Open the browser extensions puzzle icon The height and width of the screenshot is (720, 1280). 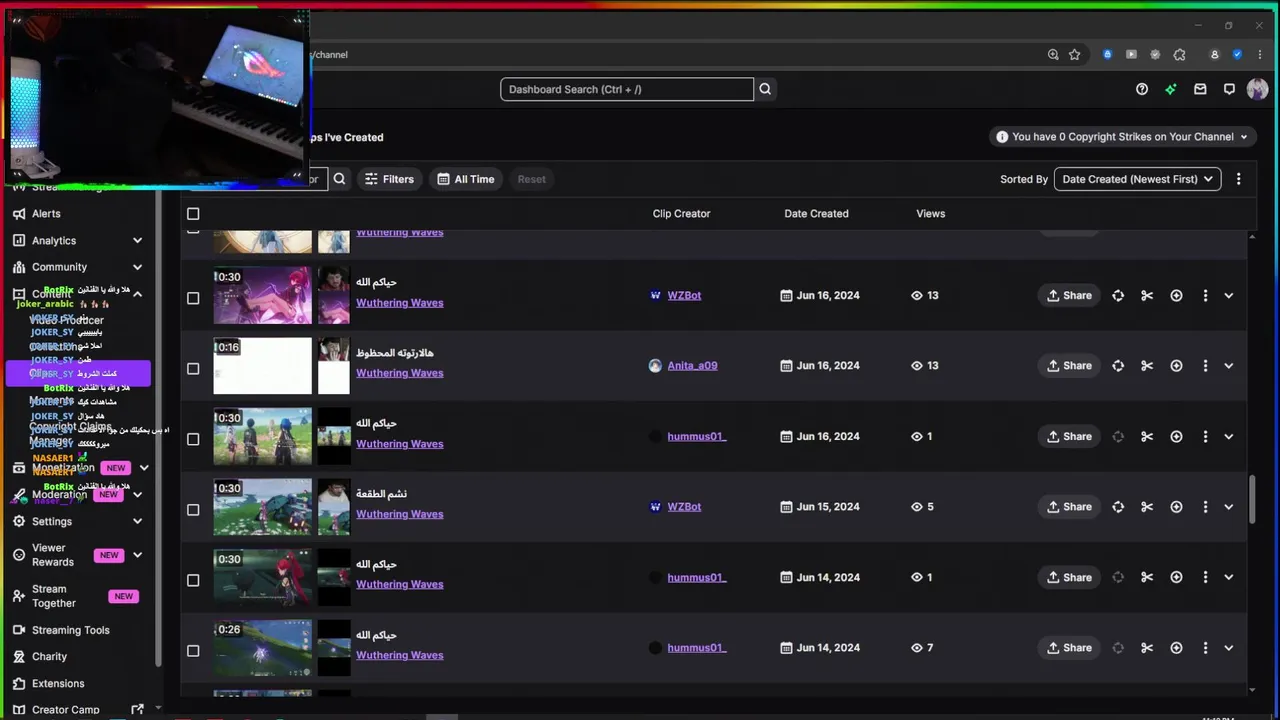tap(1180, 54)
